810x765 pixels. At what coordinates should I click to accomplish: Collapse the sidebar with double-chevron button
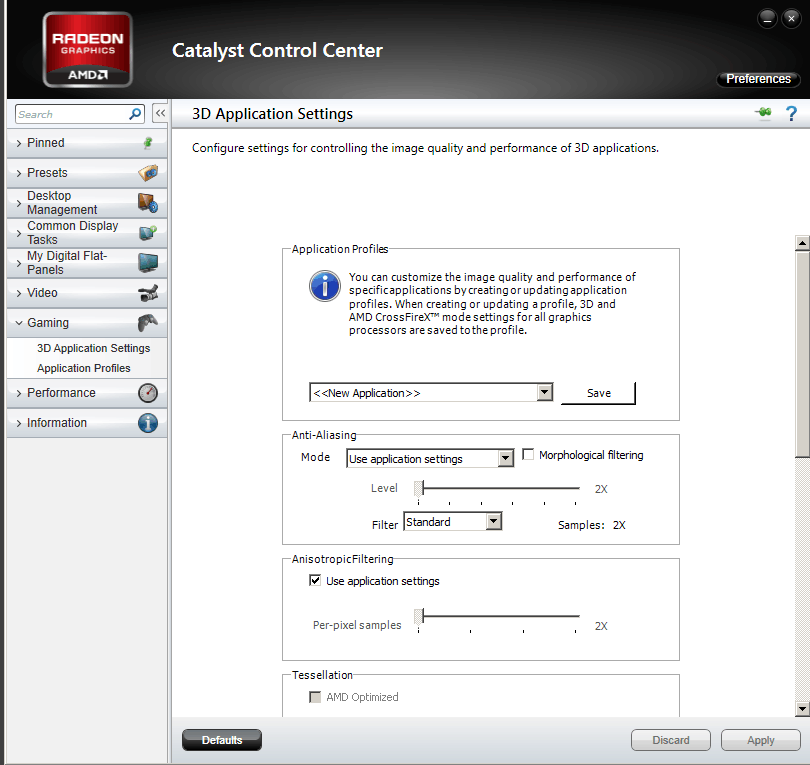coord(160,113)
